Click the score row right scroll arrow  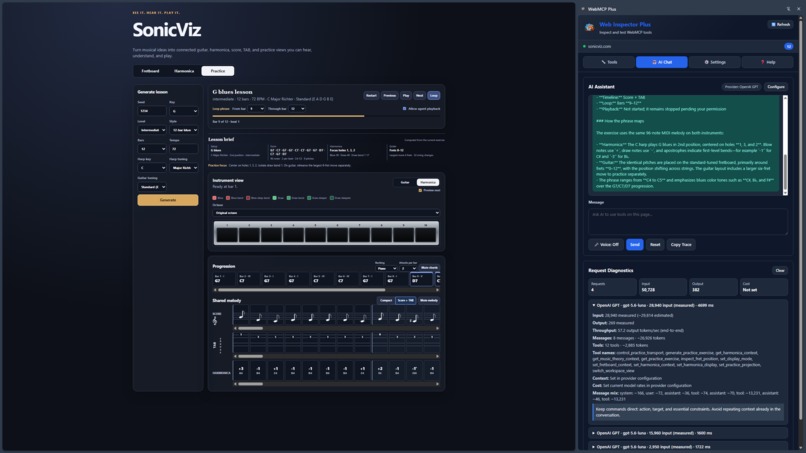pyautogui.click(x=437, y=328)
